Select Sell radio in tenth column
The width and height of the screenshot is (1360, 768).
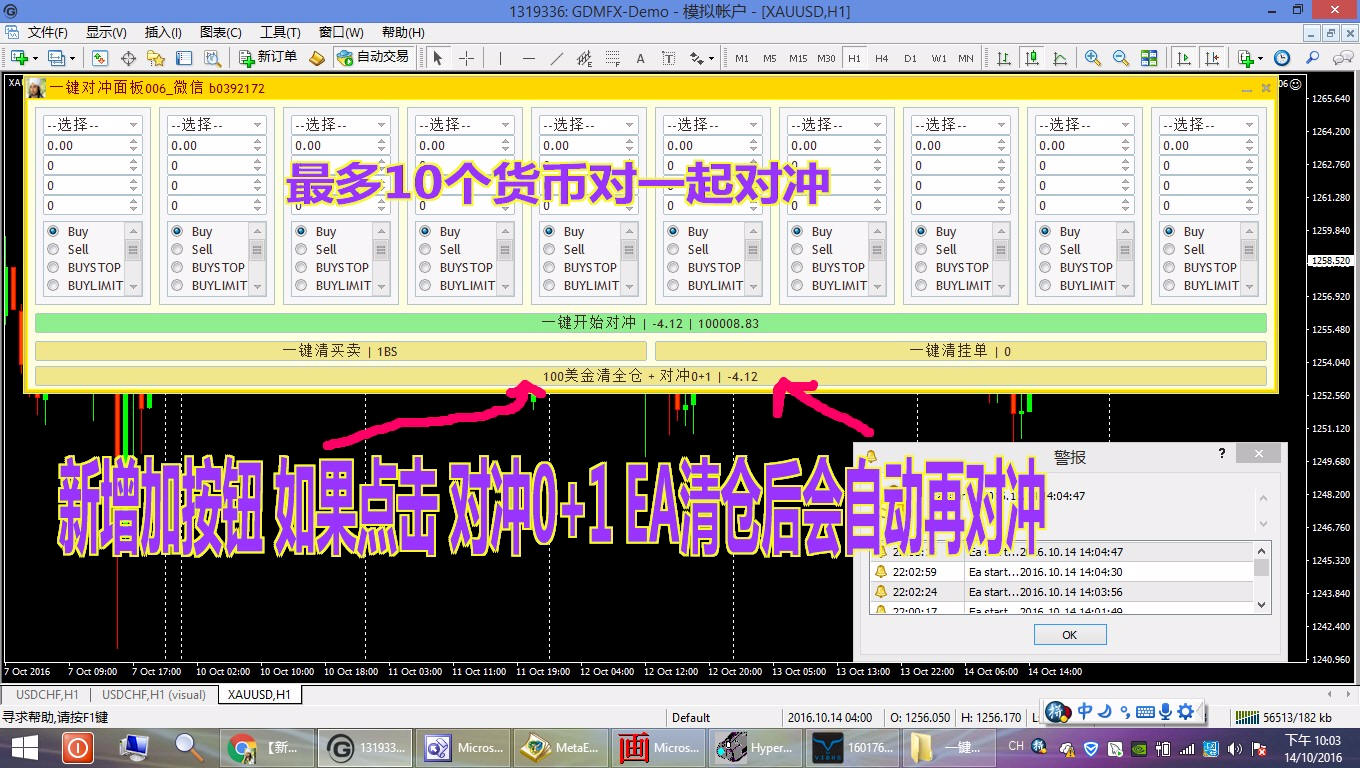(1169, 249)
